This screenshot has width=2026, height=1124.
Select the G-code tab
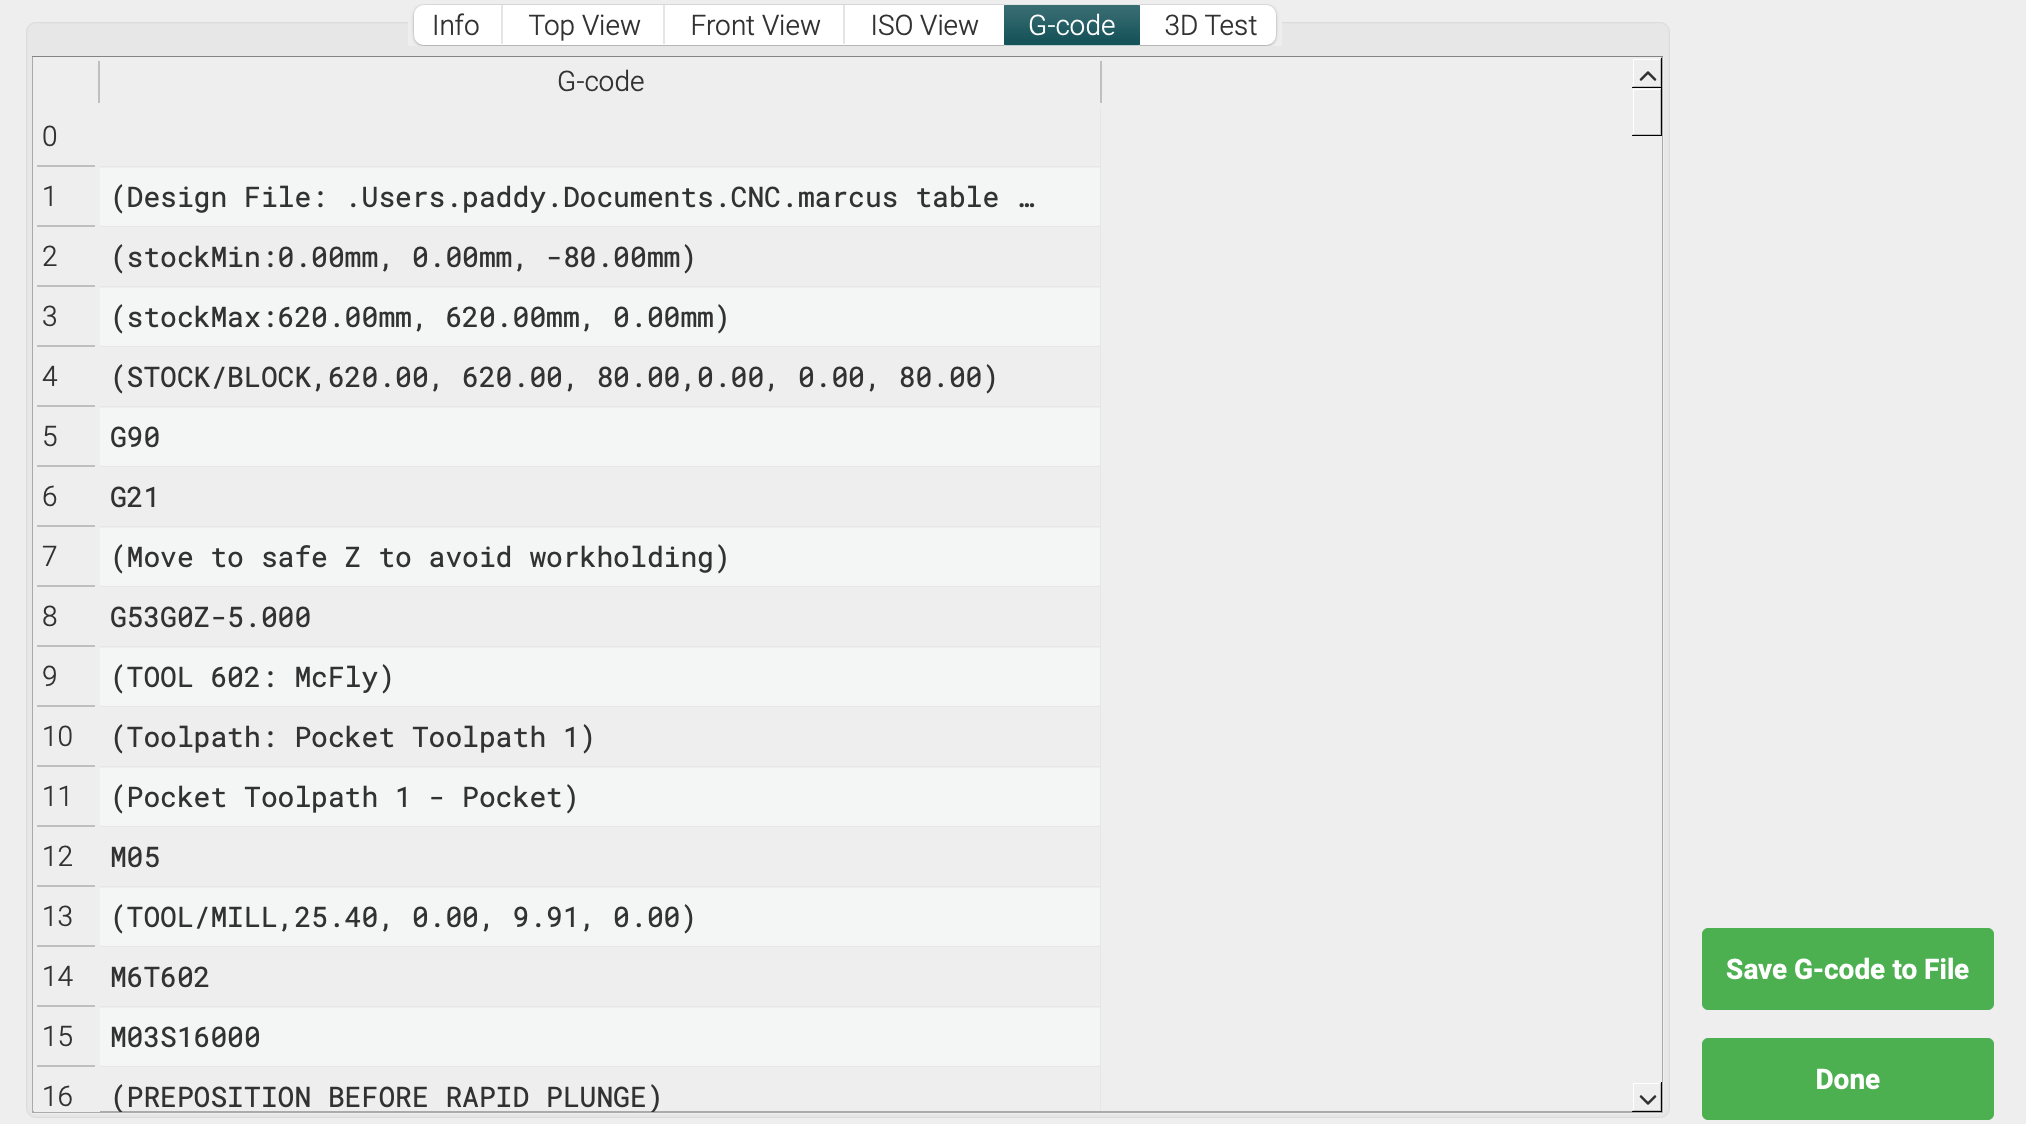point(1071,25)
